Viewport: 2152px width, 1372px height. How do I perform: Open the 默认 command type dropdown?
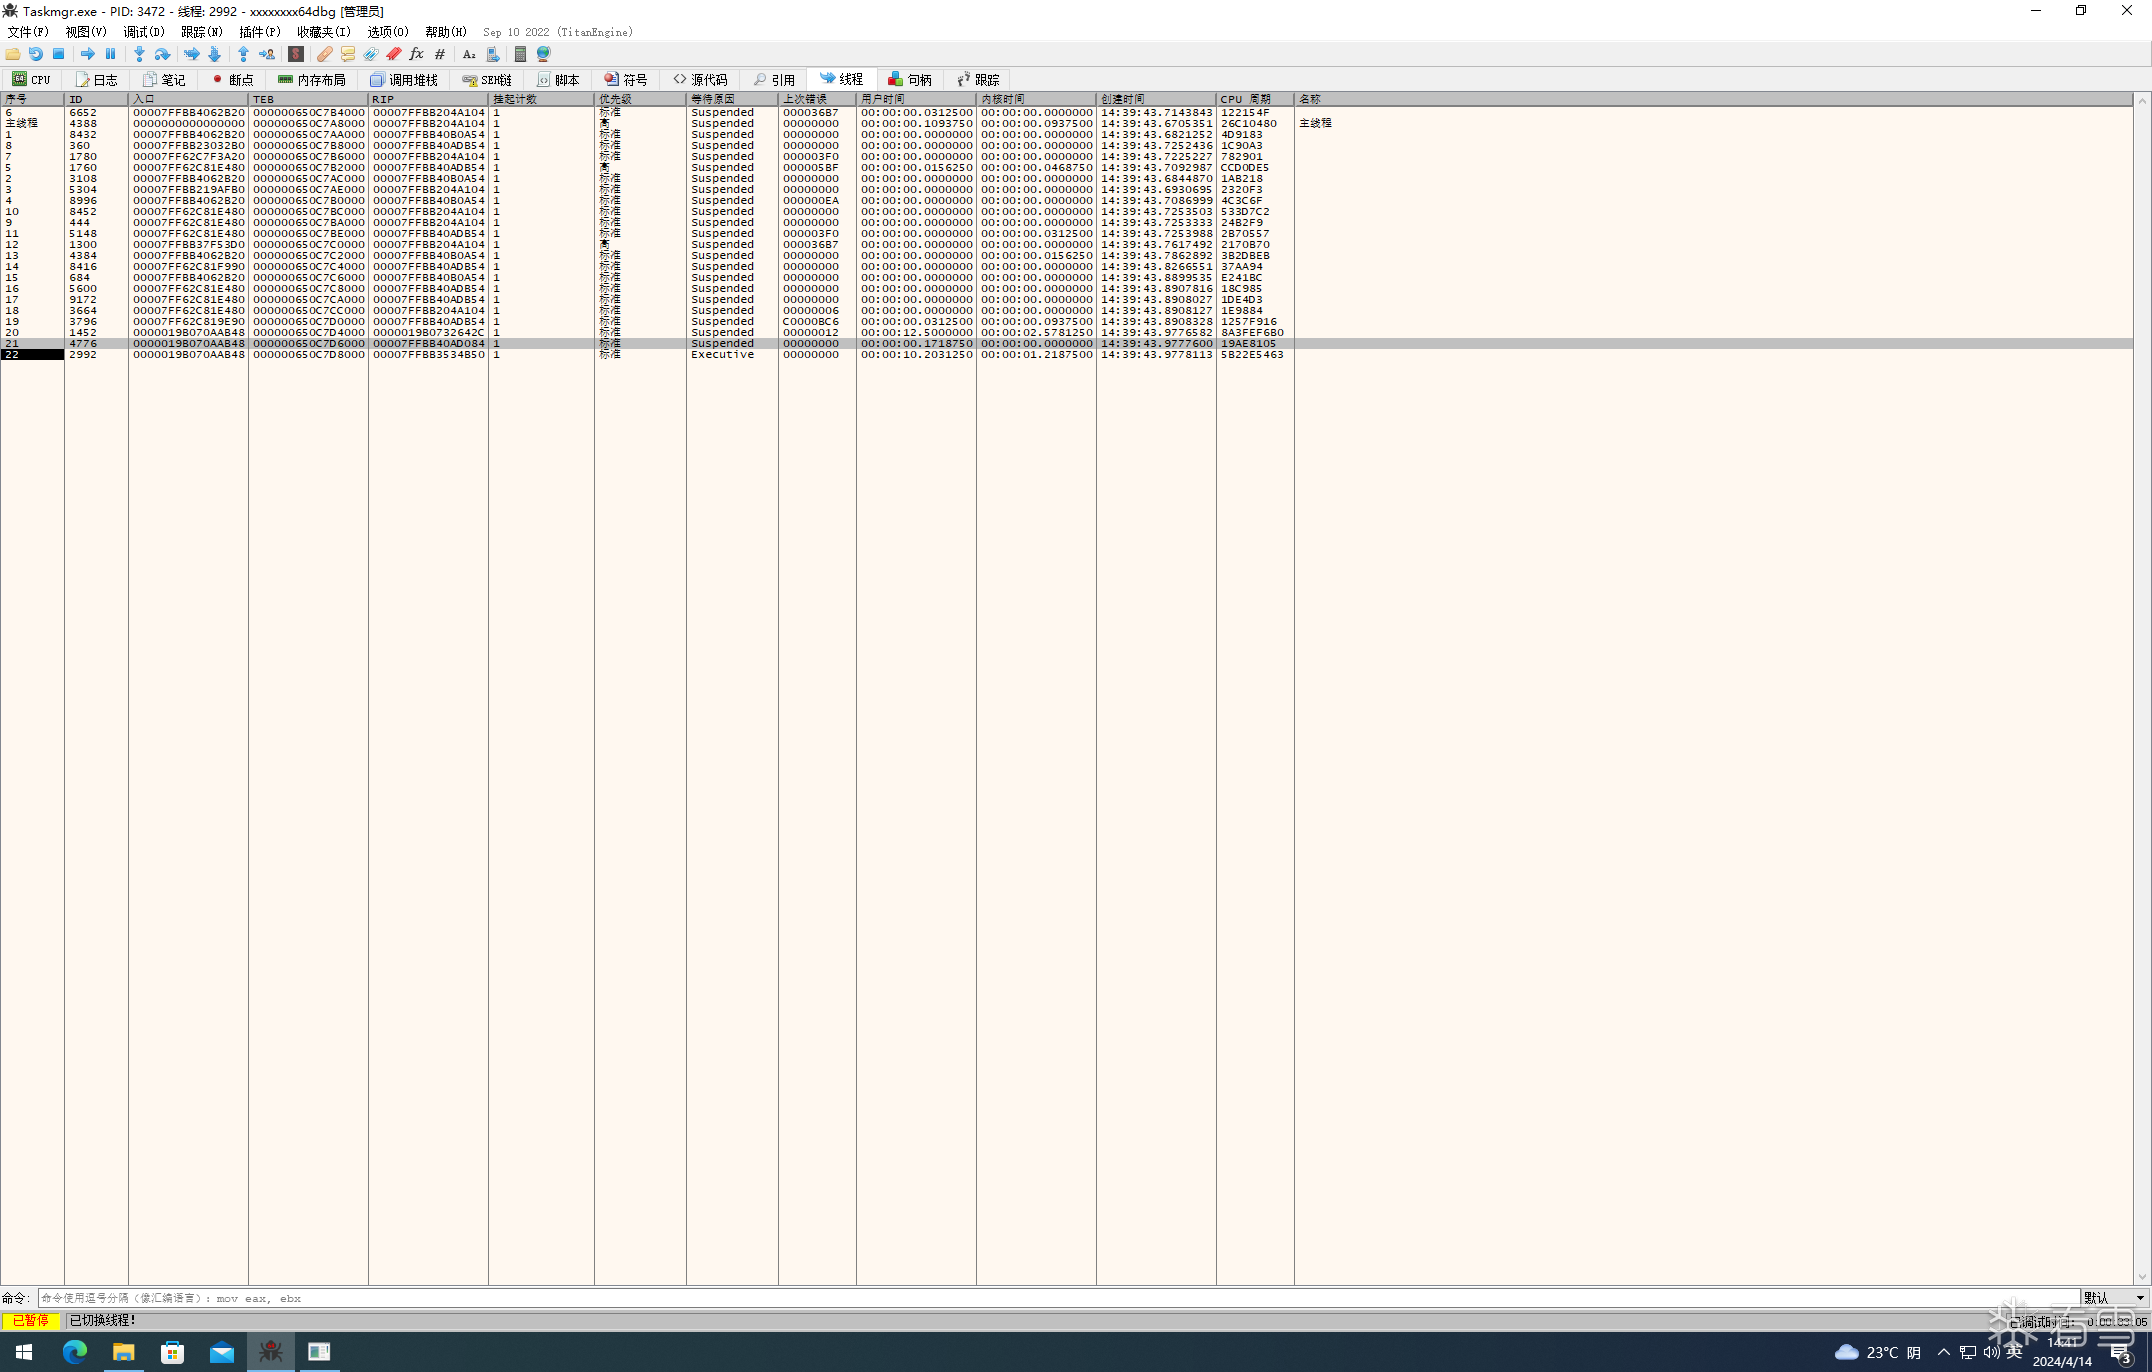click(x=2114, y=1298)
